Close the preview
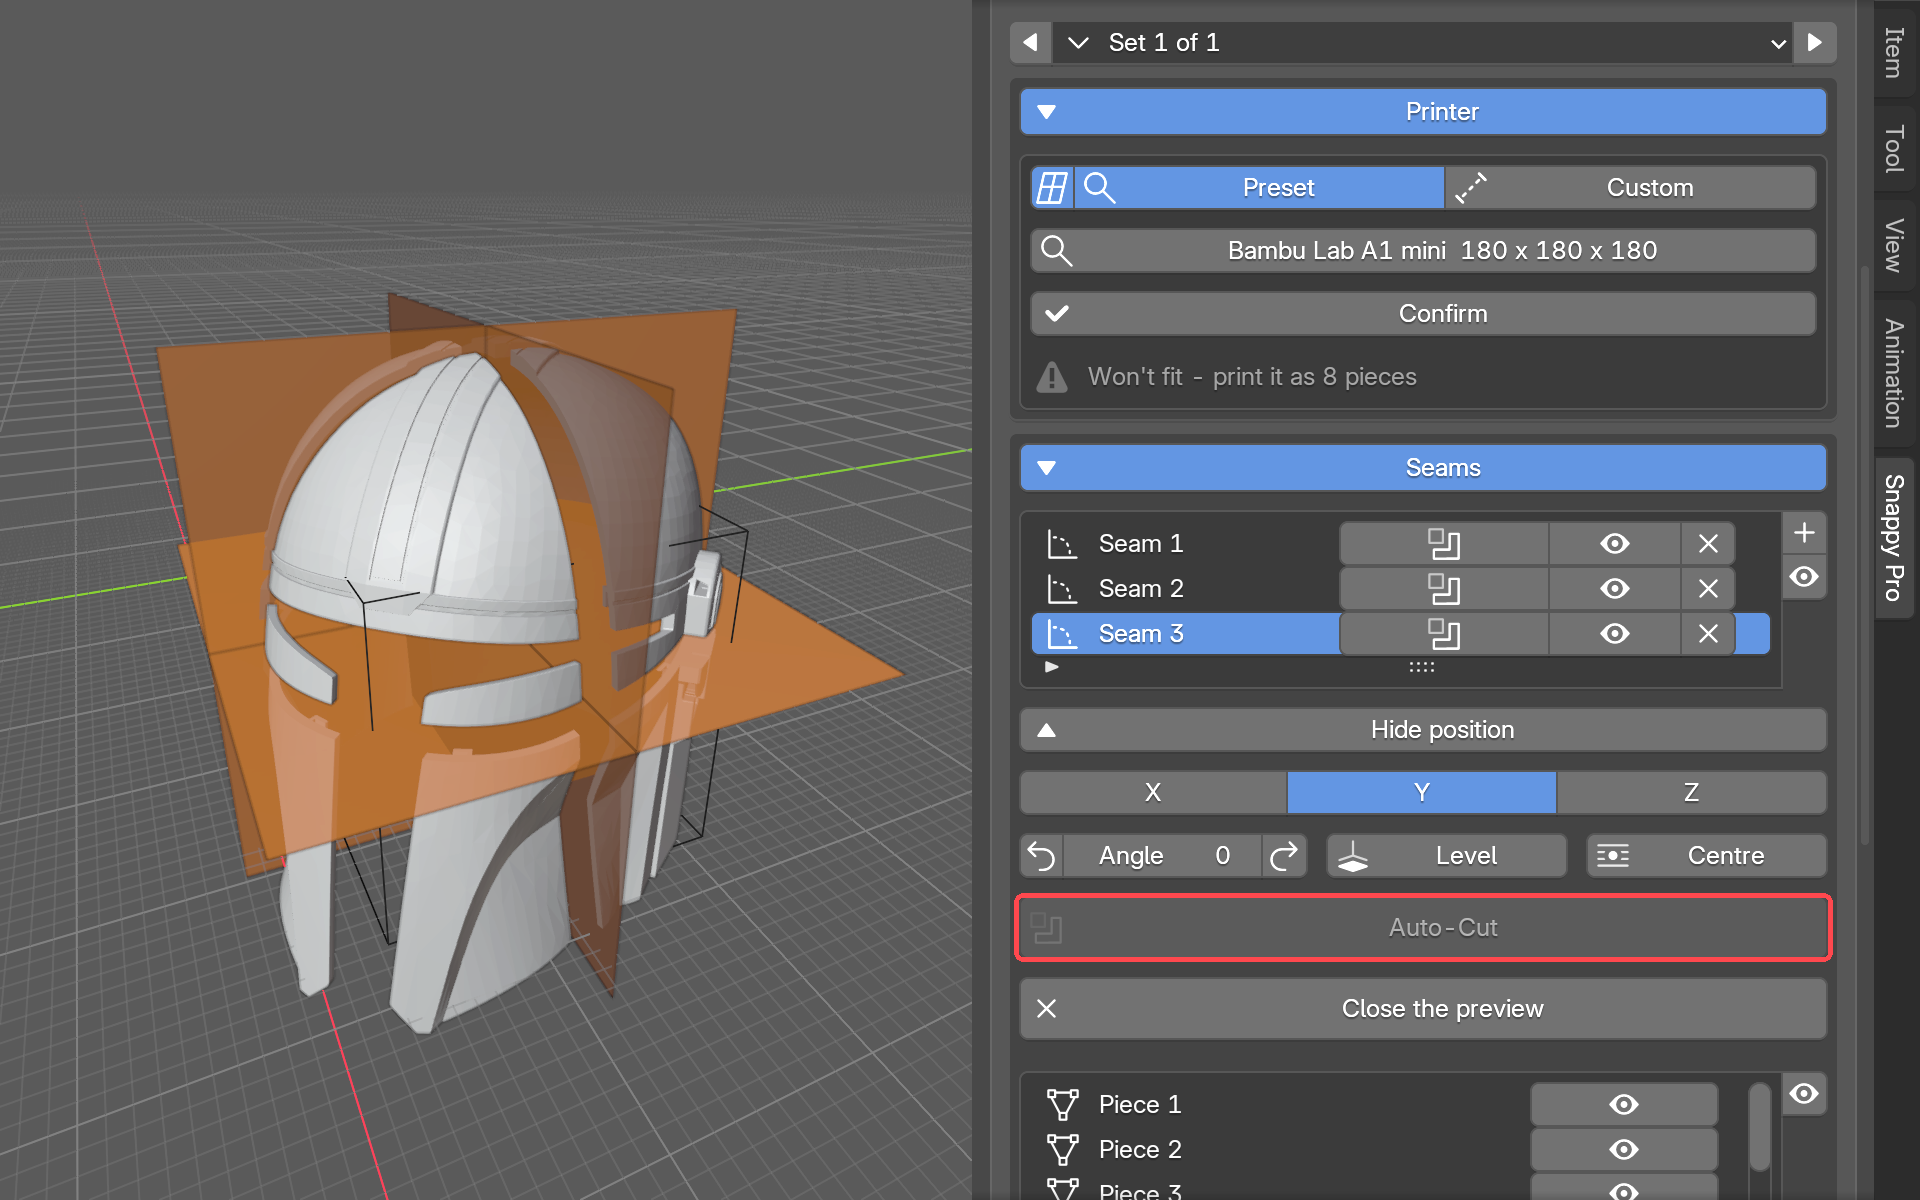Image resolution: width=1920 pixels, height=1200 pixels. coord(1423,1008)
